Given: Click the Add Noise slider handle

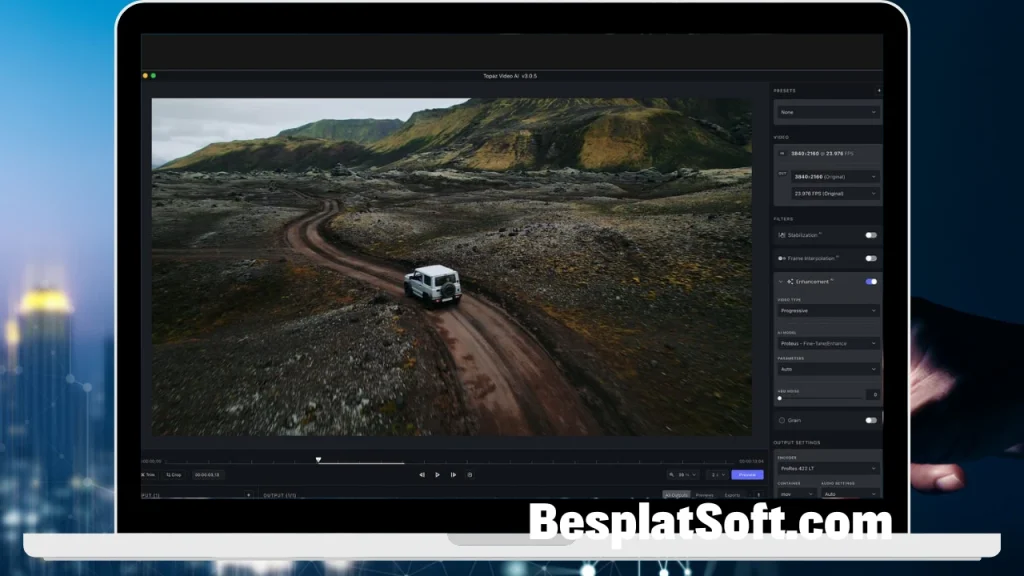Looking at the screenshot, I should (780, 398).
